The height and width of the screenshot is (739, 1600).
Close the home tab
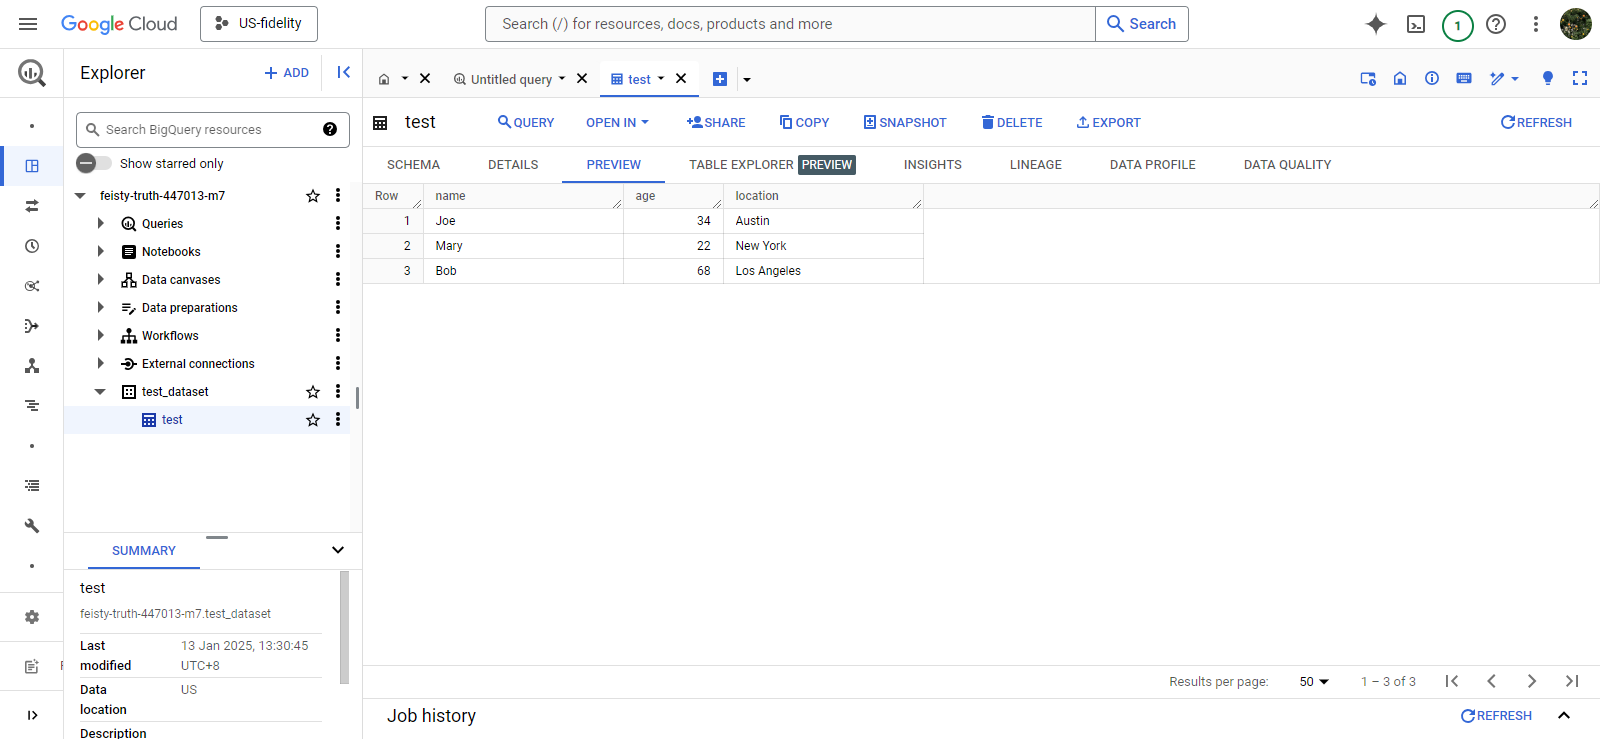[425, 78]
